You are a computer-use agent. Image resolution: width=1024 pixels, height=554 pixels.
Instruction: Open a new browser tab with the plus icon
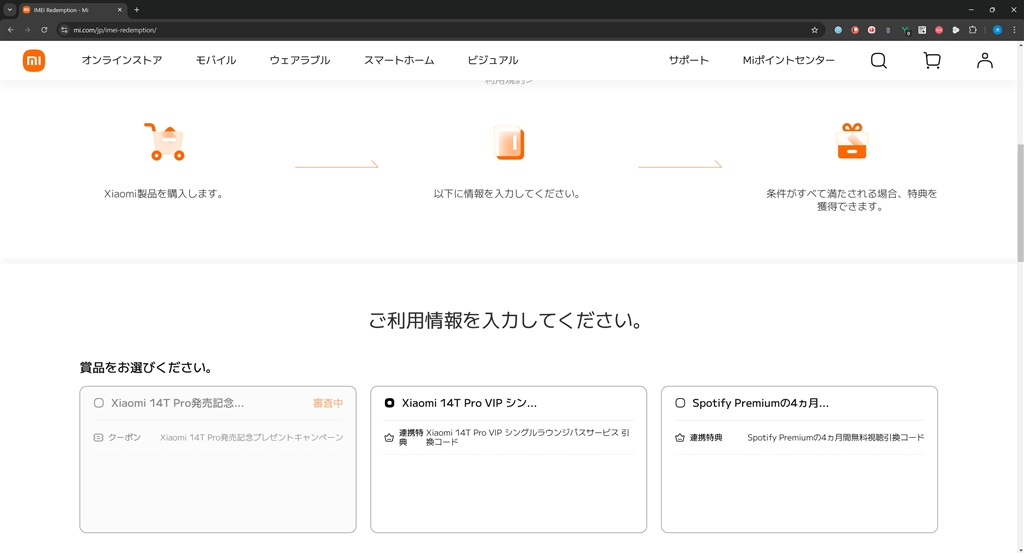click(136, 10)
